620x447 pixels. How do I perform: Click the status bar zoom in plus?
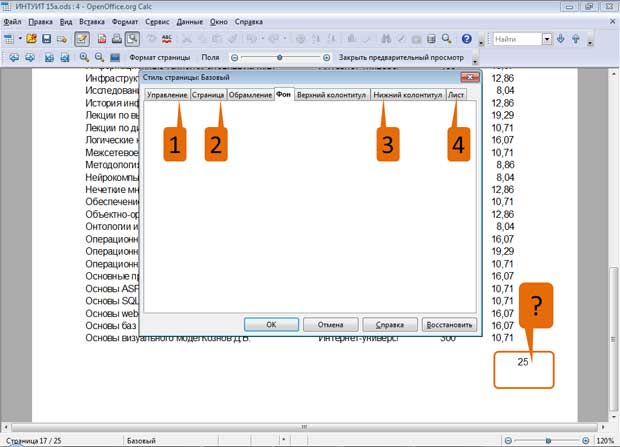coord(586,441)
